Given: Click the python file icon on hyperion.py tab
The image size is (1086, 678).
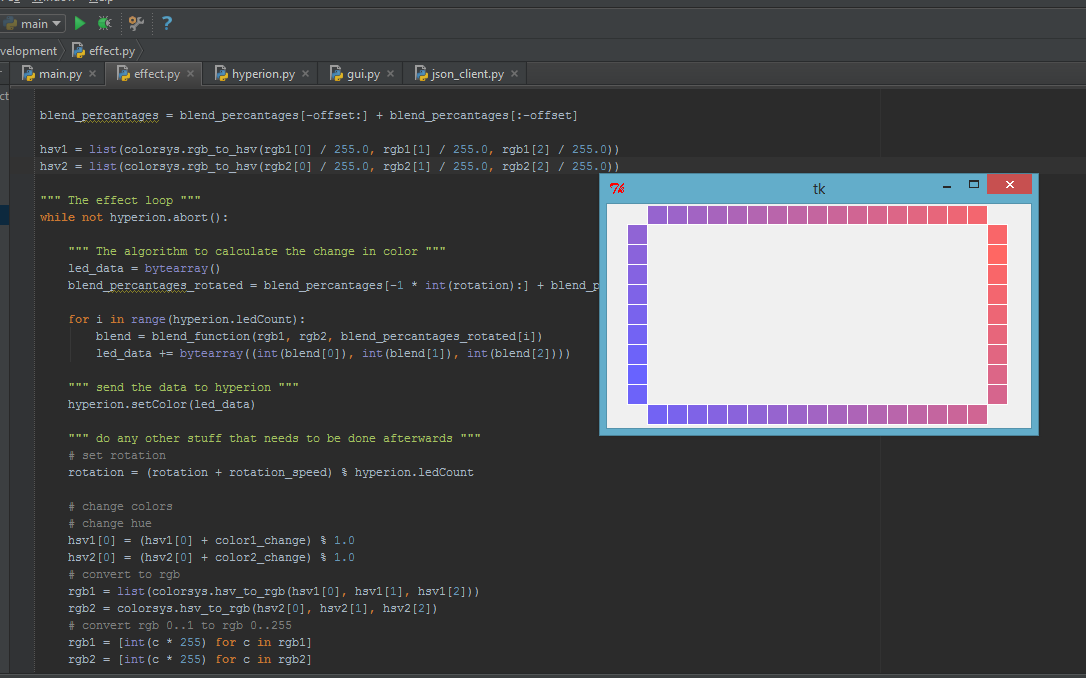Looking at the screenshot, I should coord(221,73).
